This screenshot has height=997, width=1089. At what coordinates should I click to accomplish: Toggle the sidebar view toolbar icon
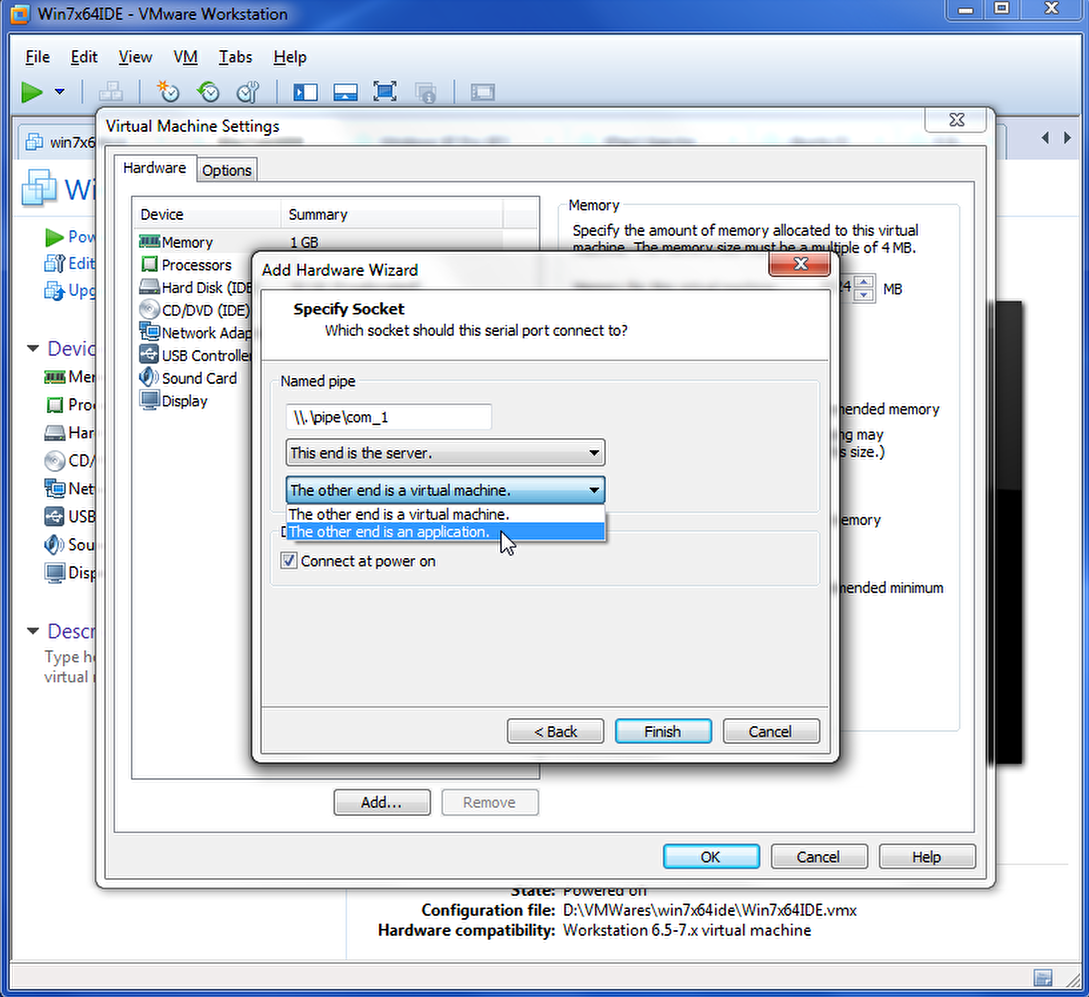point(305,92)
